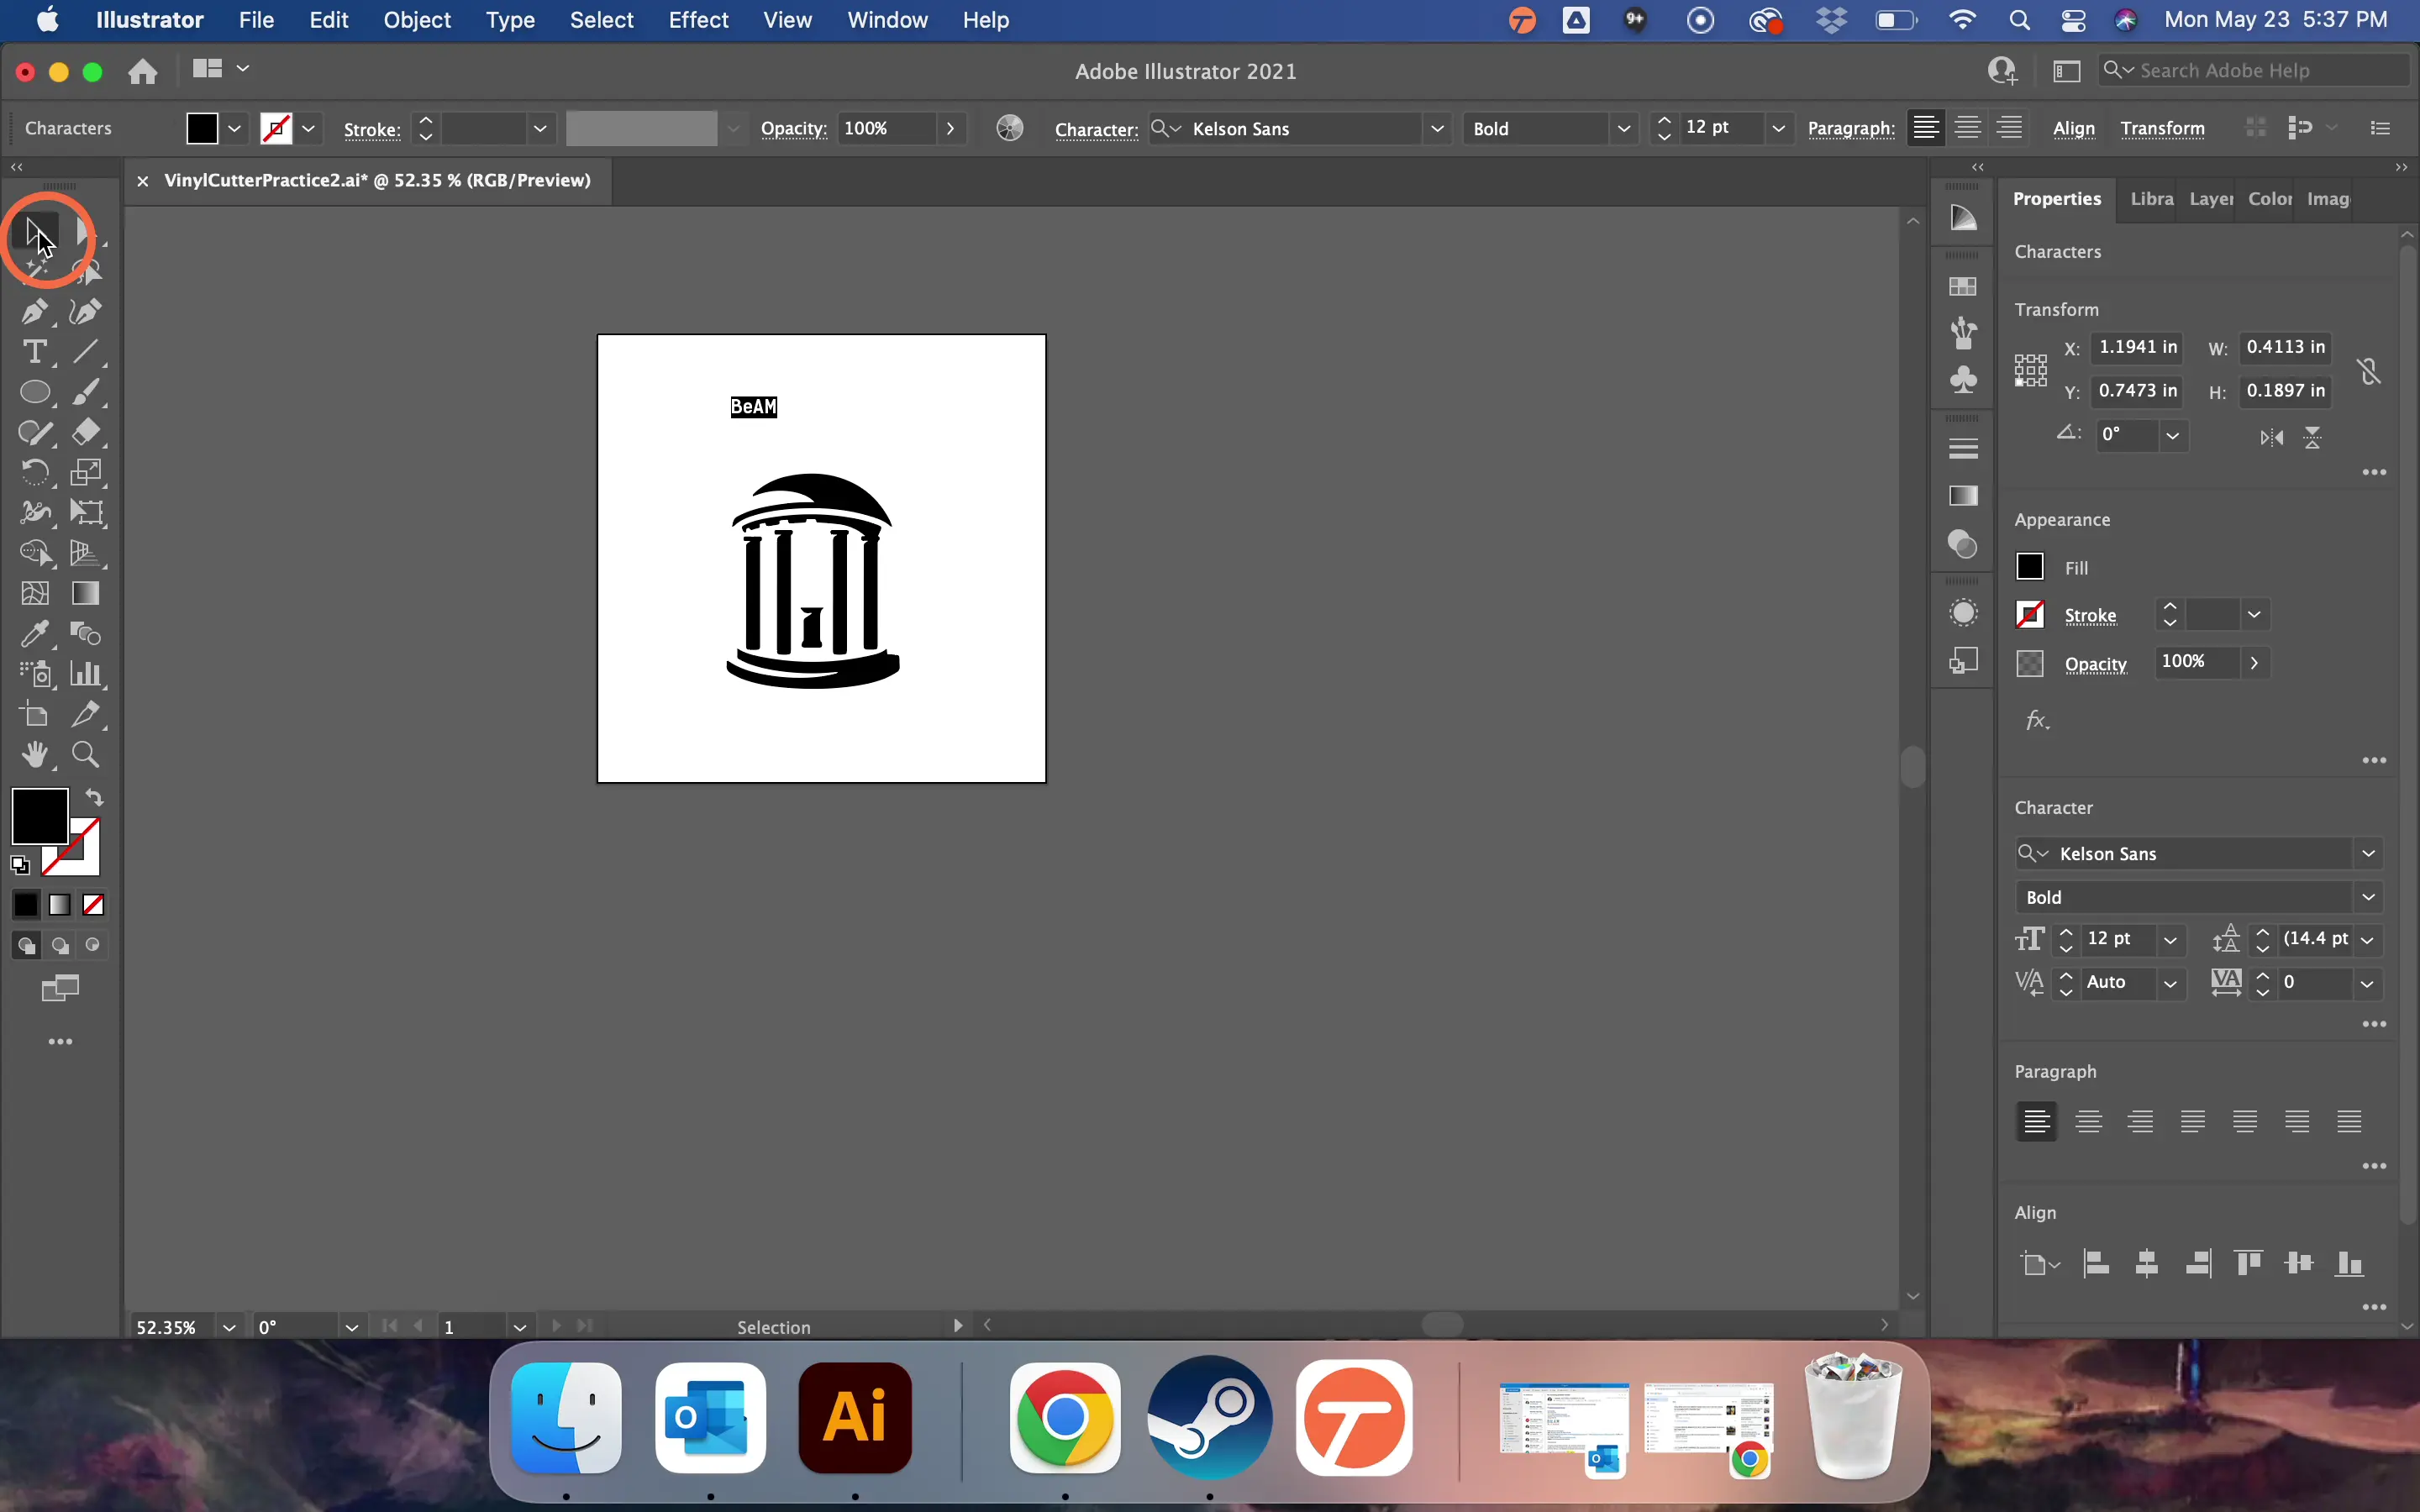Switch to the Color panel tab

point(2270,199)
